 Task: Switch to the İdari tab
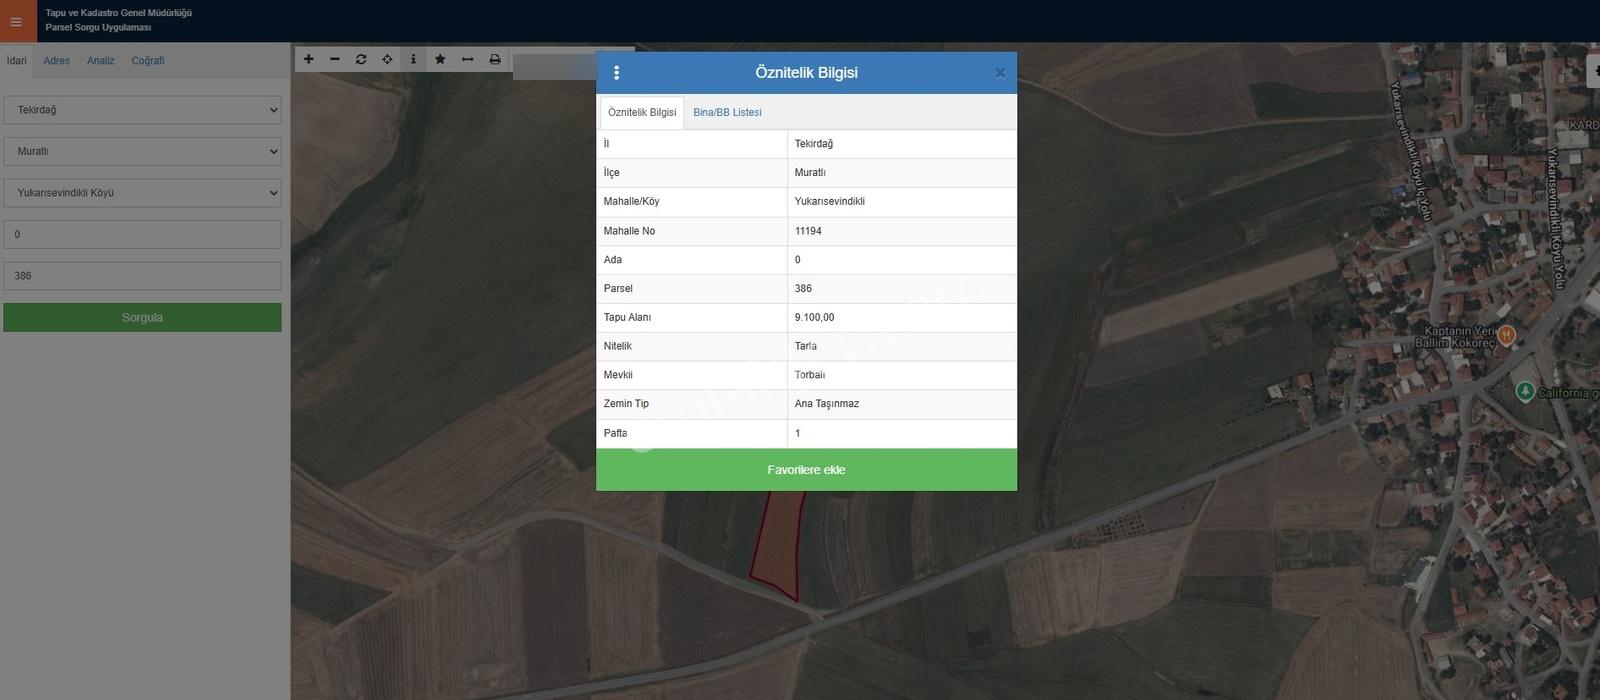(17, 61)
